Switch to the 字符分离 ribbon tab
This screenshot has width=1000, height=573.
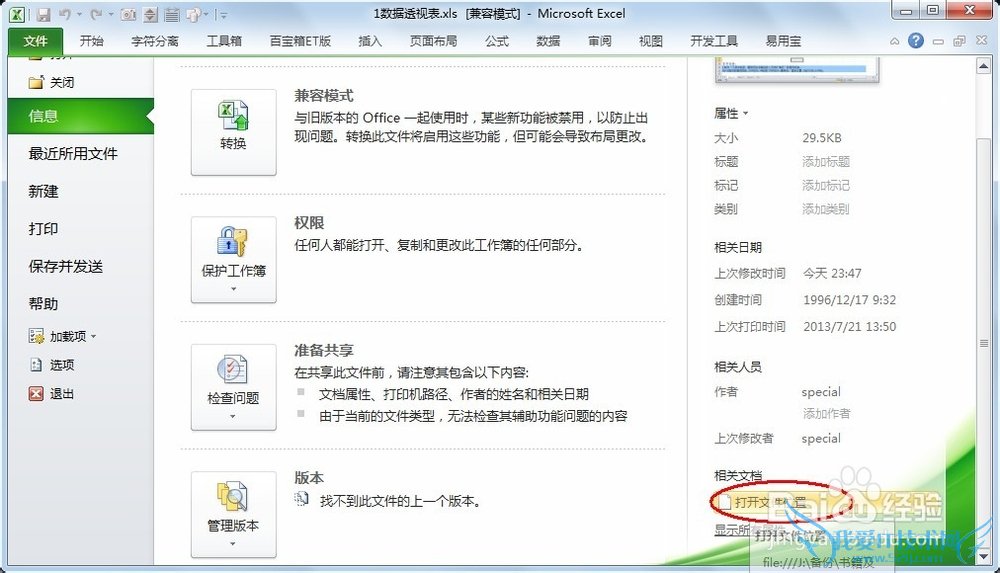coord(155,41)
